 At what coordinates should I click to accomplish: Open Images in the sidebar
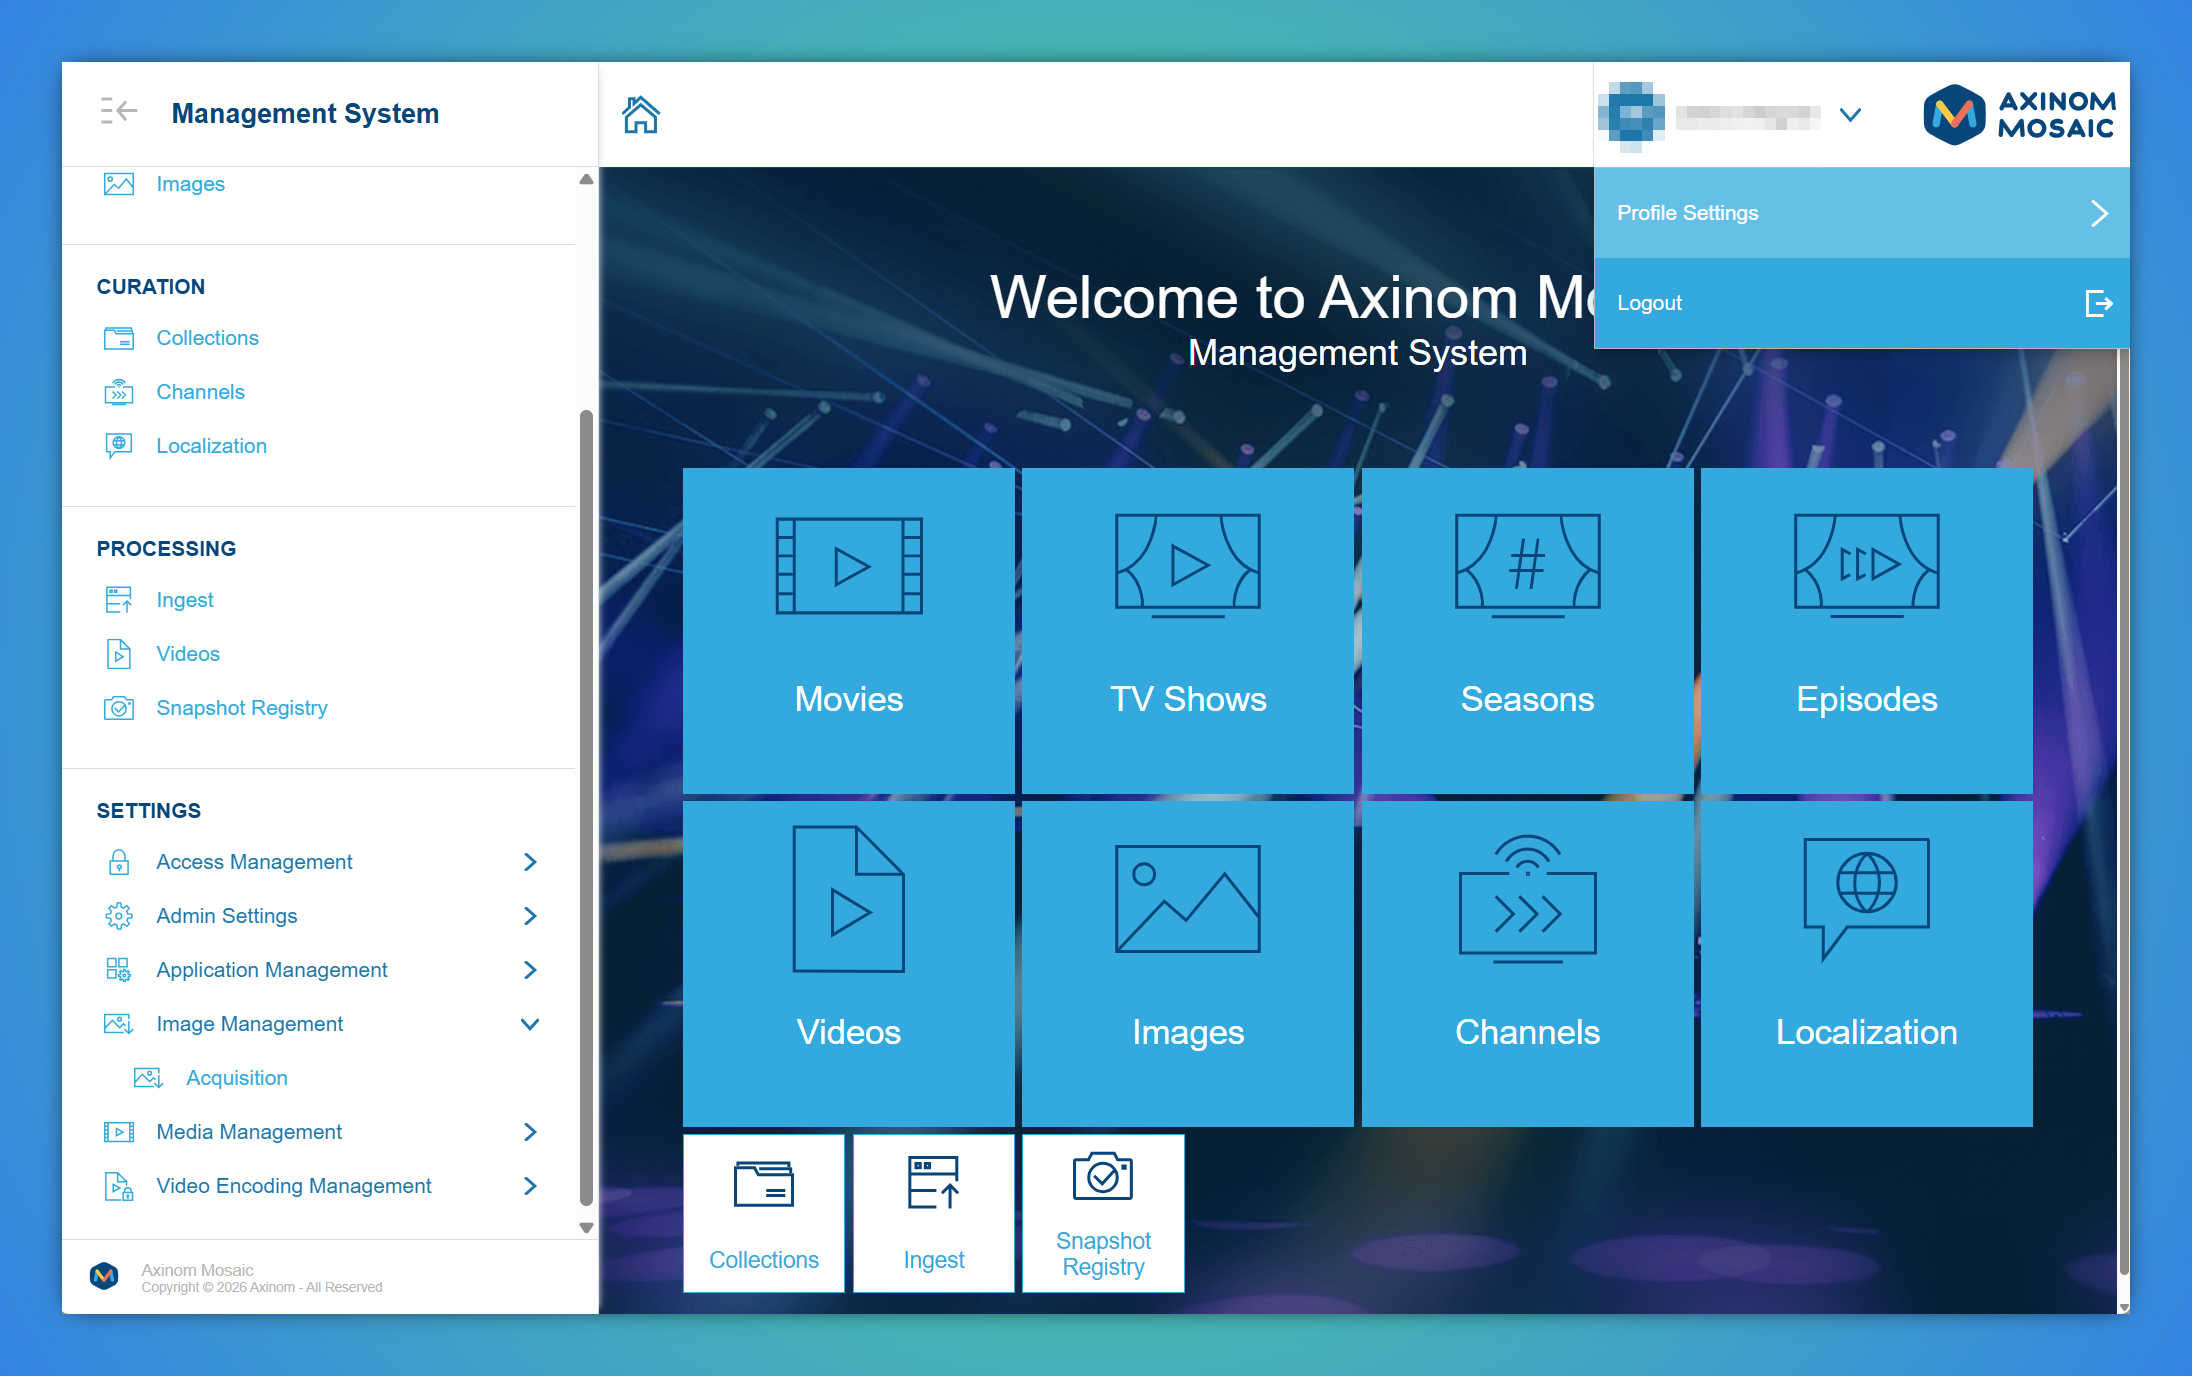pos(190,184)
